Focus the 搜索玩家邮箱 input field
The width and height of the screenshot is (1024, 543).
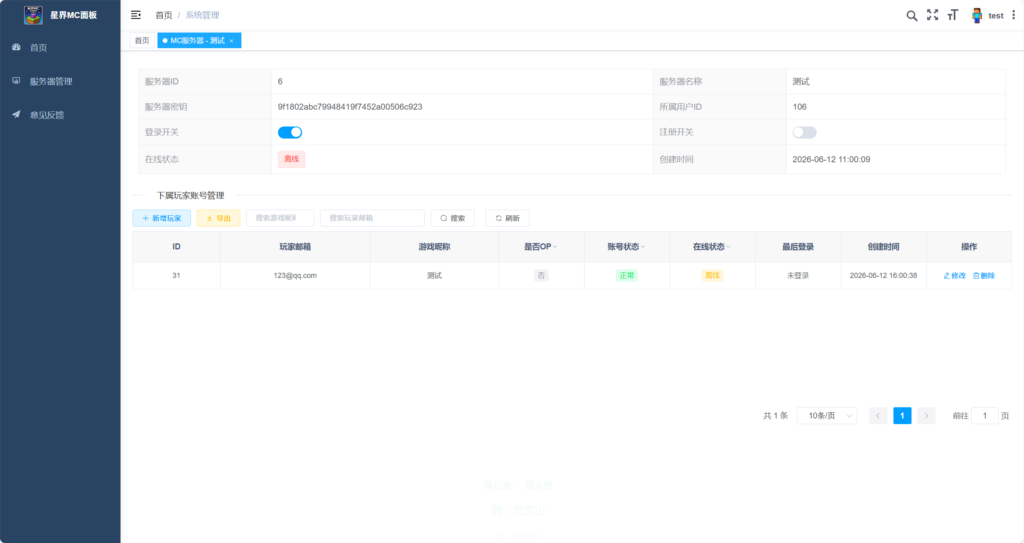pos(372,218)
